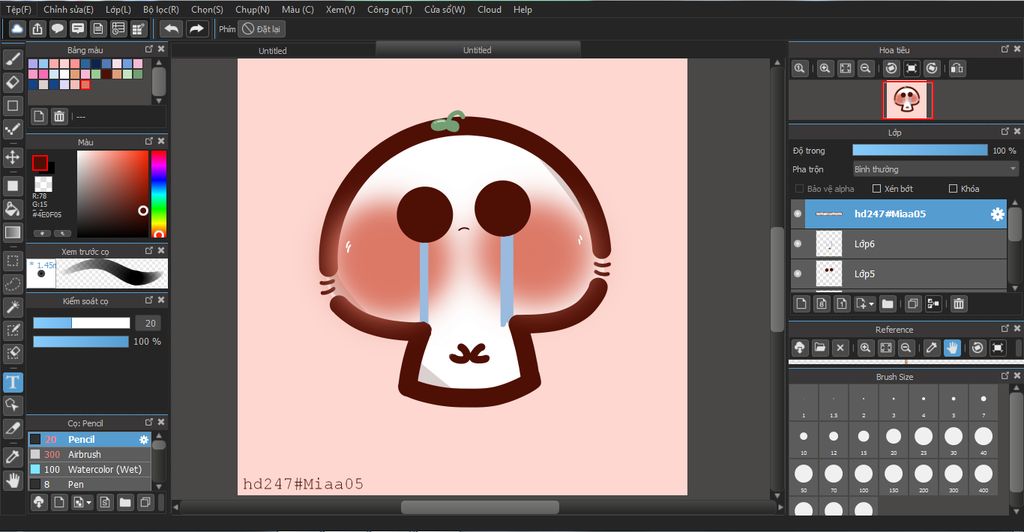Toggle the Reference panel hand tool
This screenshot has width=1024, height=532.
(x=952, y=348)
